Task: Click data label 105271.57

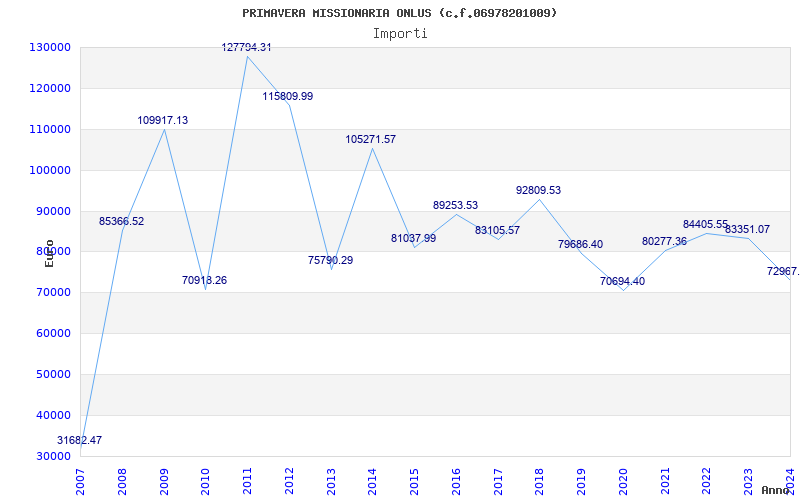Action: (x=371, y=139)
